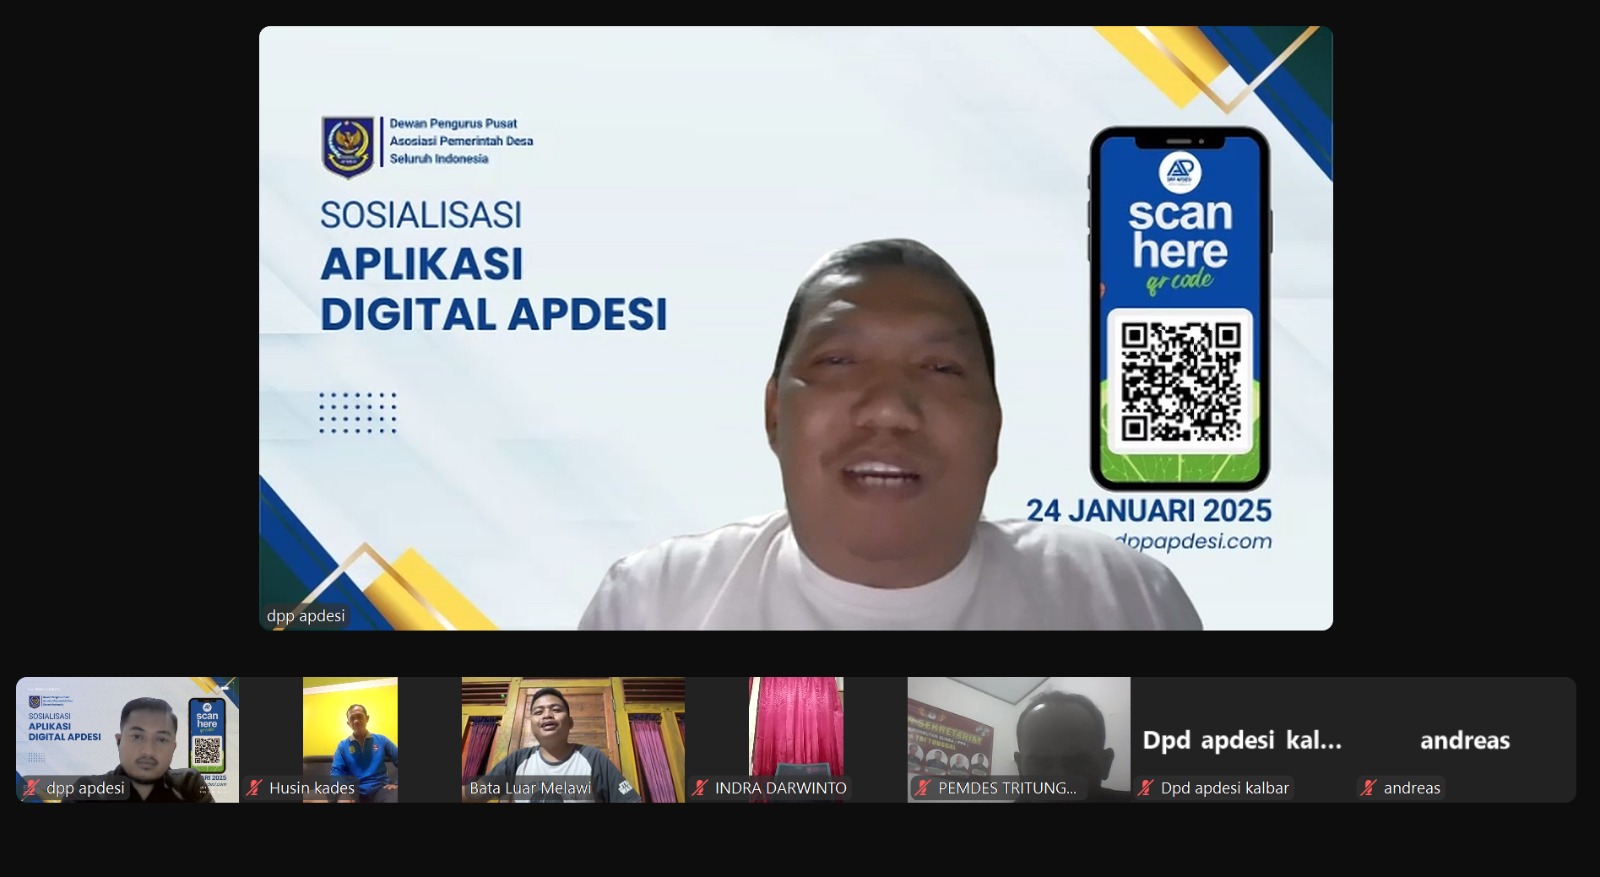The width and height of the screenshot is (1600, 877).
Task: Click the 'dppapdesi.com' website text
Action: pyautogui.click(x=1193, y=542)
